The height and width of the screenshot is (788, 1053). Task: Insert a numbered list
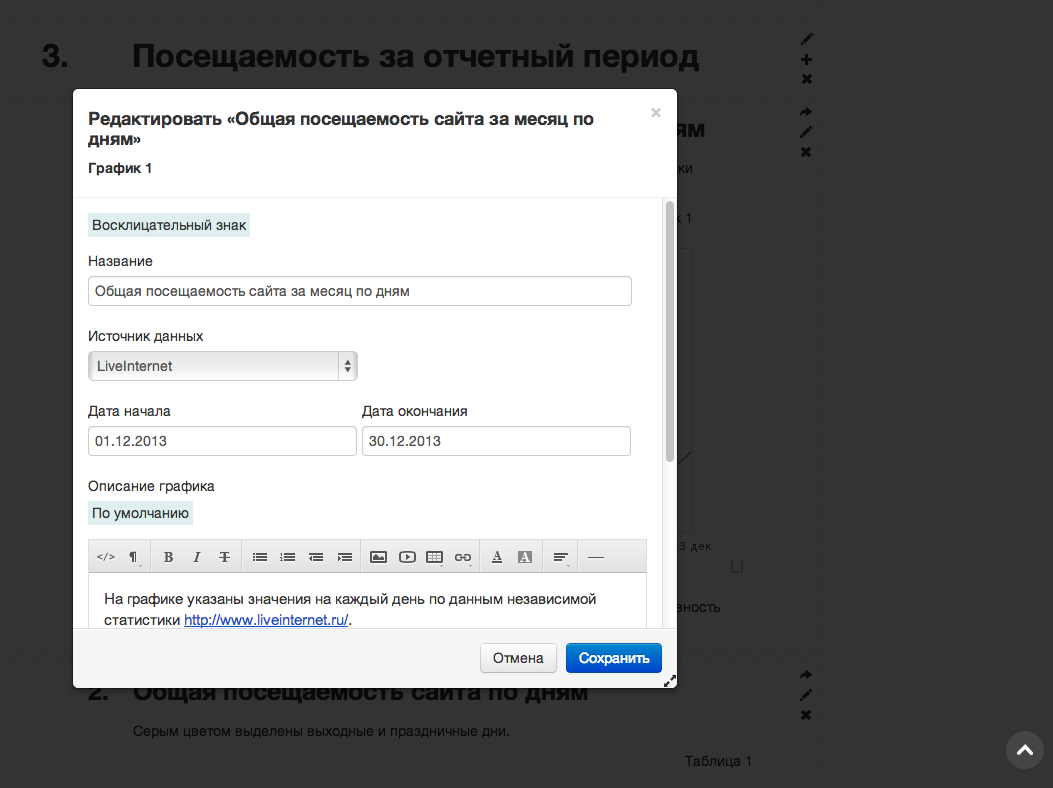click(288, 557)
